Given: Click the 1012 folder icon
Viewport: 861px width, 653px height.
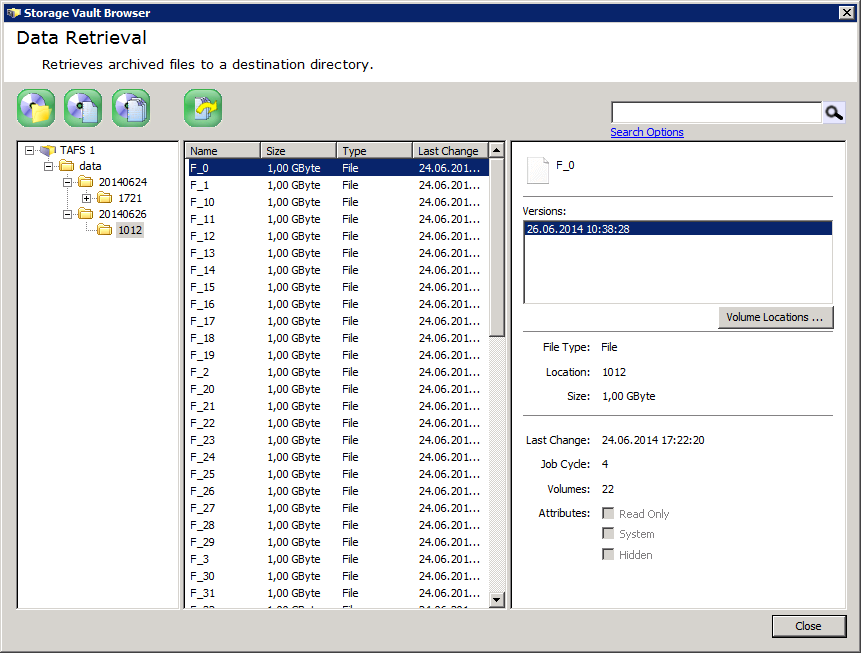Looking at the screenshot, I should click(x=105, y=230).
